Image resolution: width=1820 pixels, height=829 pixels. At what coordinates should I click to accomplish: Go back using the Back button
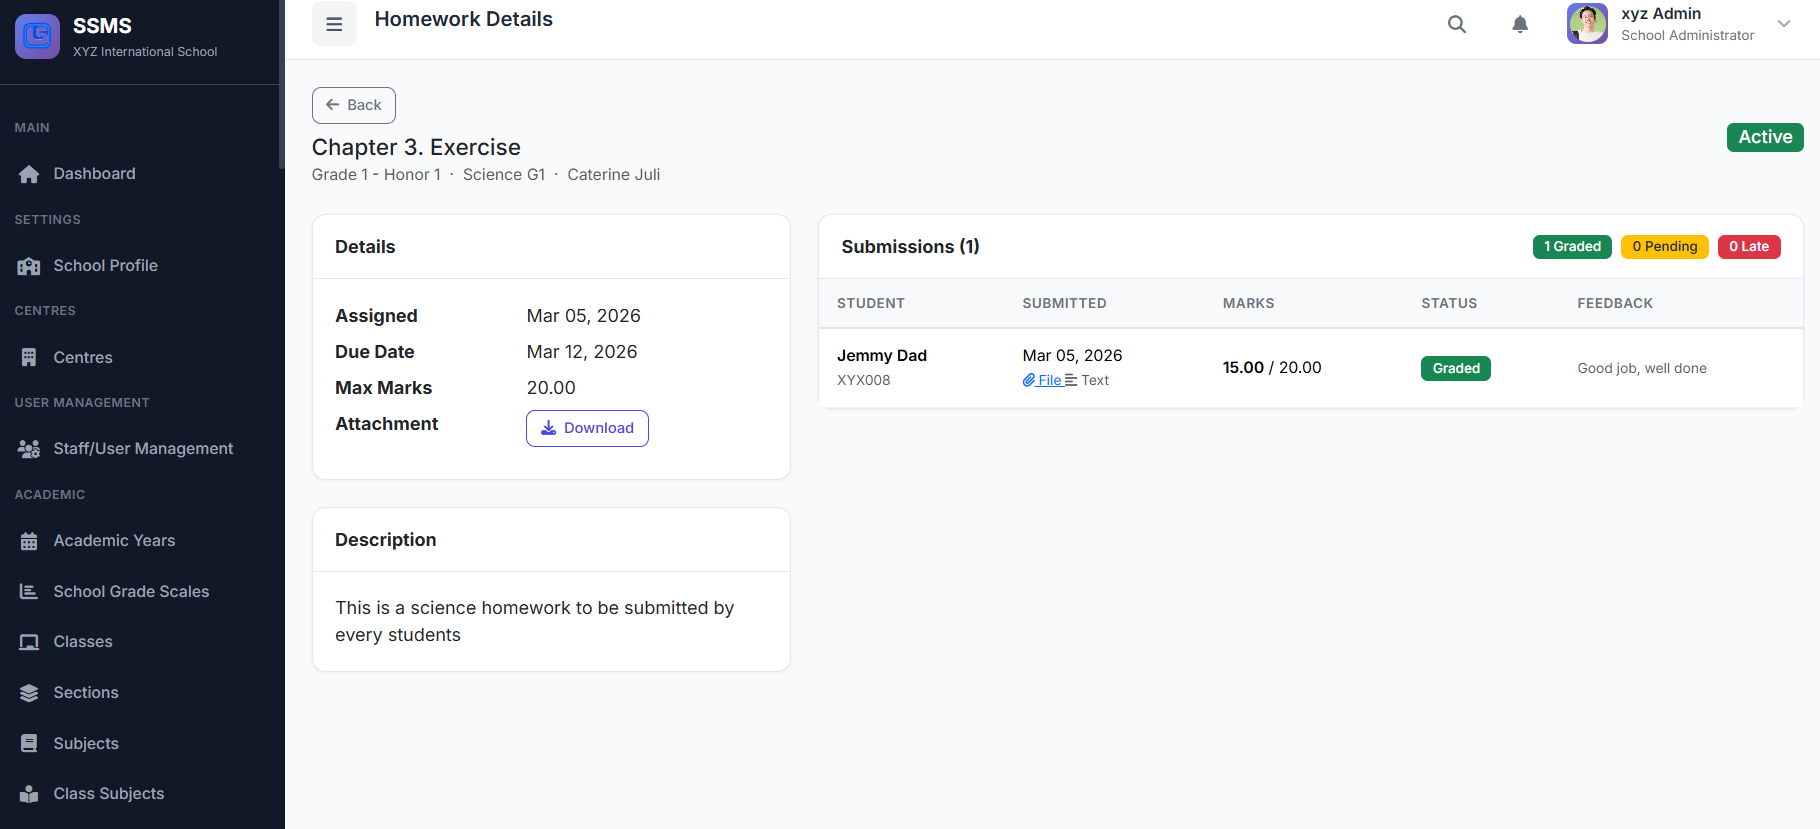click(x=354, y=105)
